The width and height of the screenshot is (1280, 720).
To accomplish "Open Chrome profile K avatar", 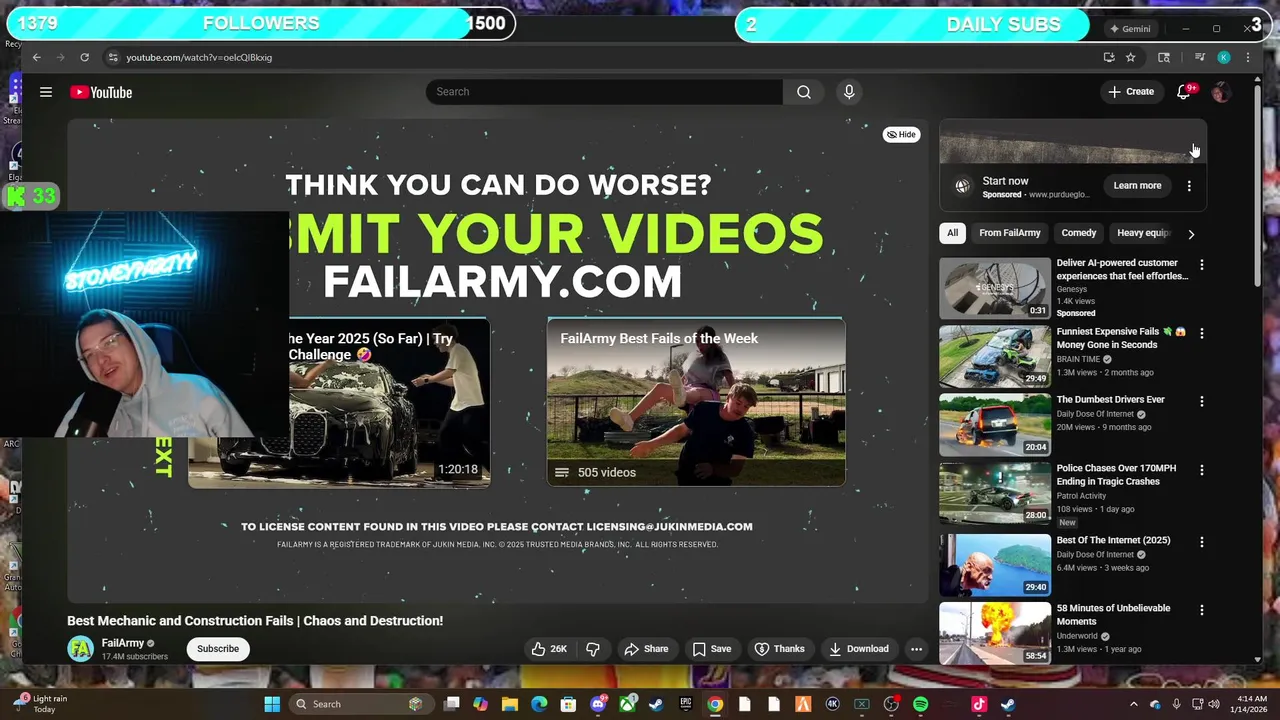I will click(x=1223, y=57).
